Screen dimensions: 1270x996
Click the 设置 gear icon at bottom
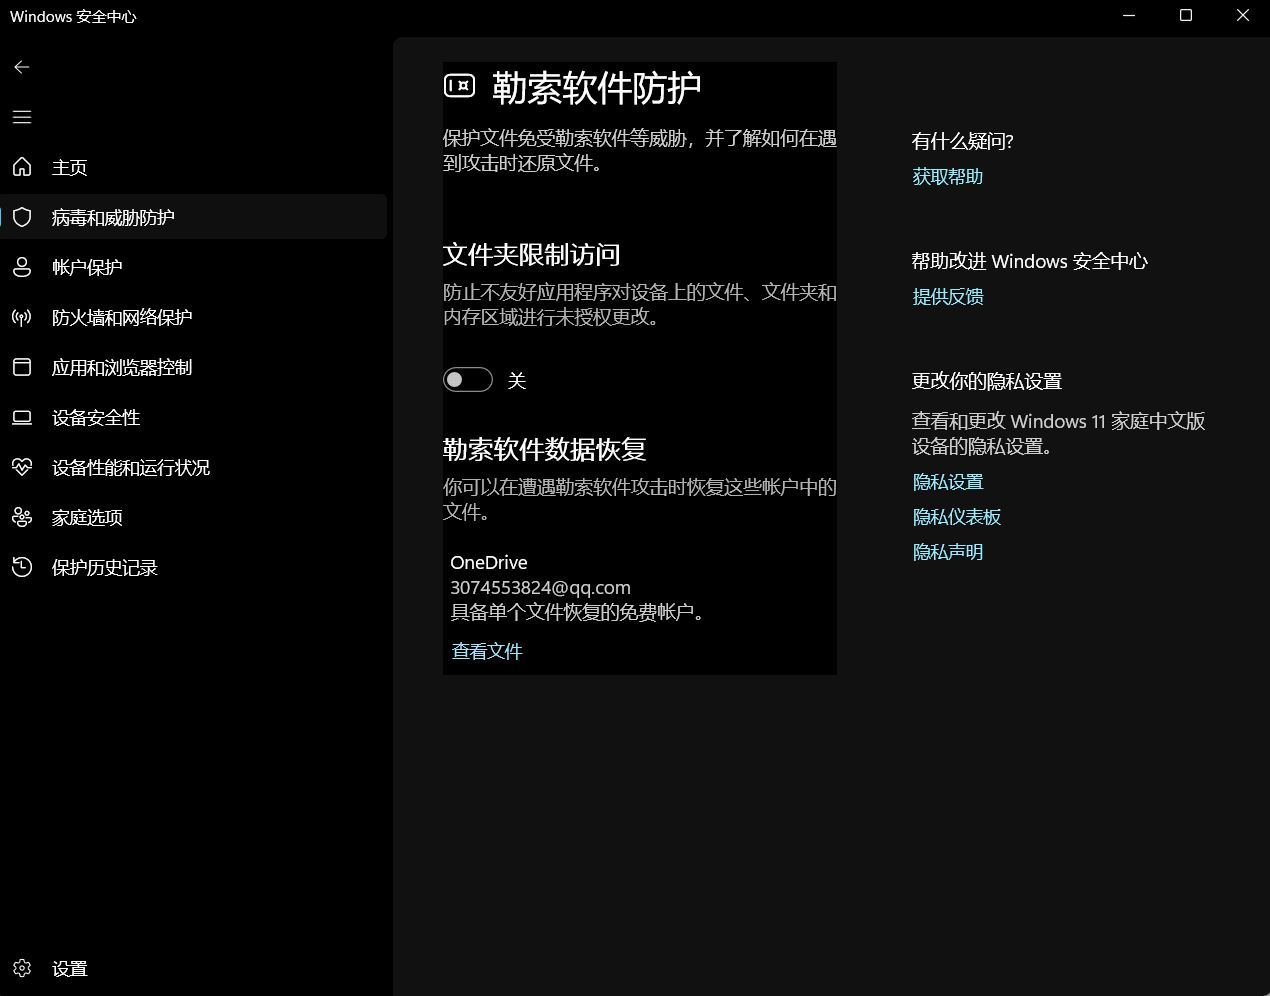tap(21, 968)
